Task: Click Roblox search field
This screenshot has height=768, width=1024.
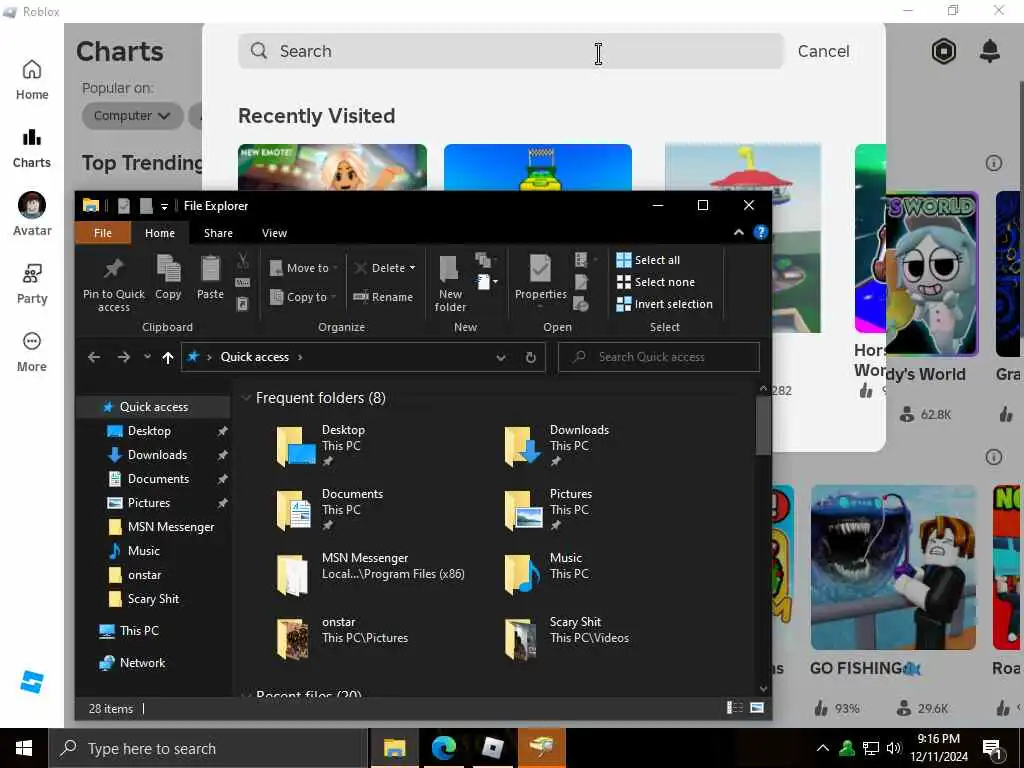Action: point(510,51)
